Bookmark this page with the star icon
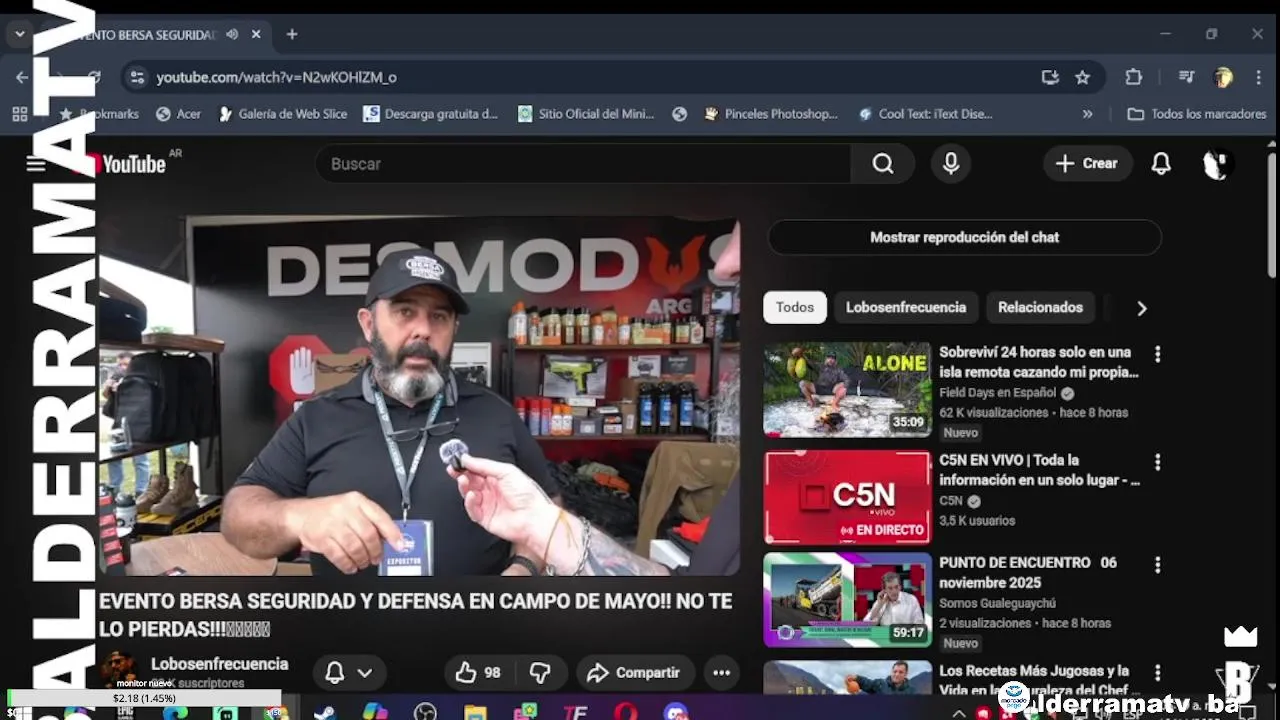The width and height of the screenshot is (1280, 720). pyautogui.click(x=1082, y=77)
